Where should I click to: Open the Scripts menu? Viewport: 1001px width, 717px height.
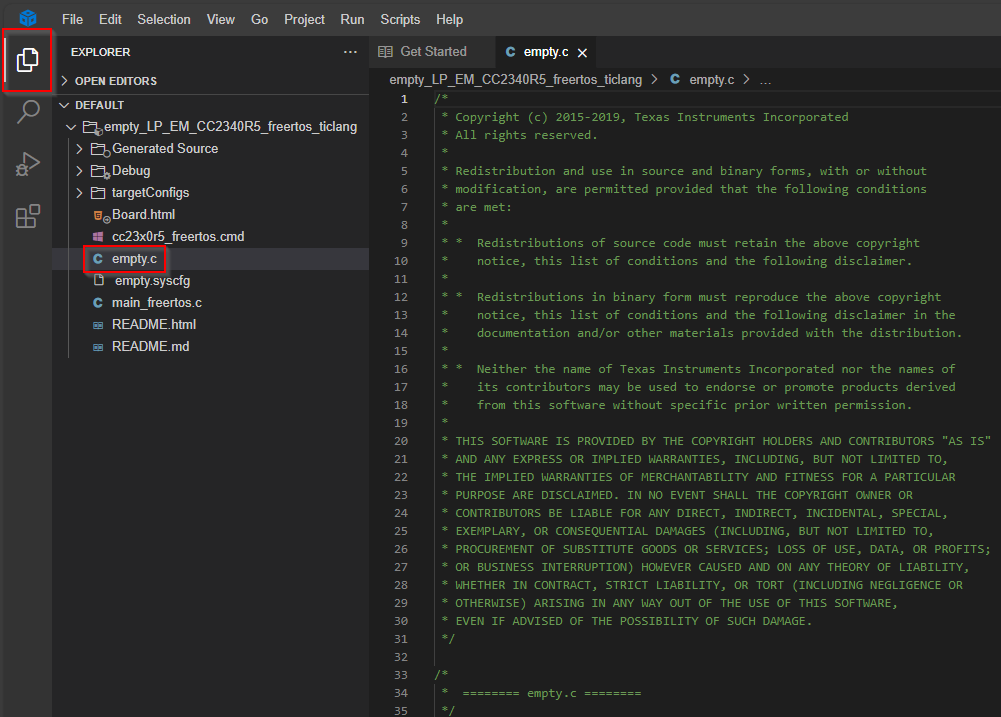point(400,19)
